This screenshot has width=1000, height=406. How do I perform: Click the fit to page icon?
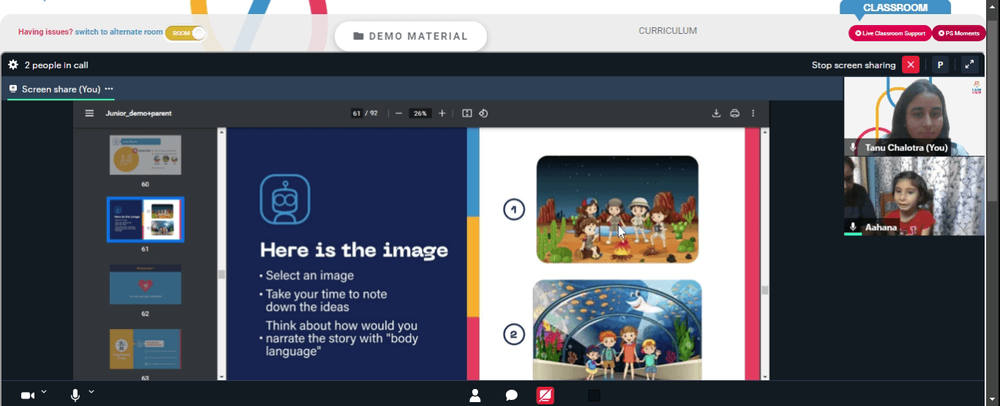pos(467,113)
